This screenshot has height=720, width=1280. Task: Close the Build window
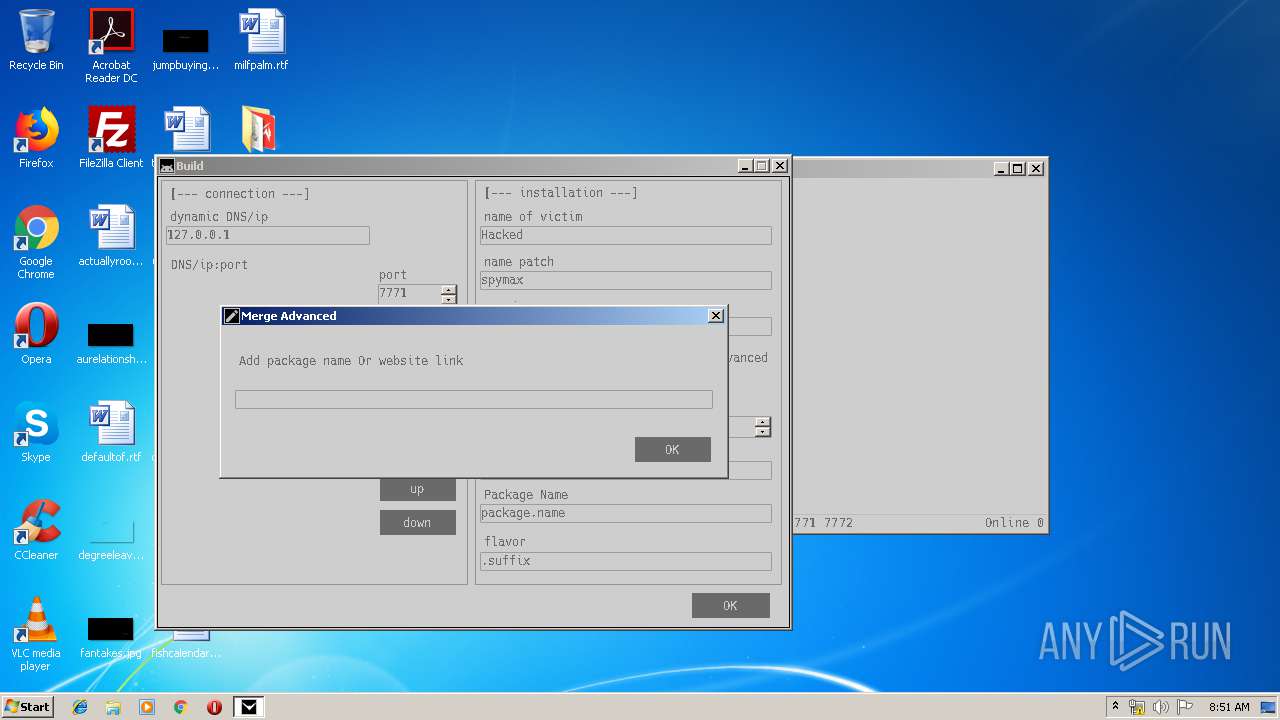click(779, 166)
